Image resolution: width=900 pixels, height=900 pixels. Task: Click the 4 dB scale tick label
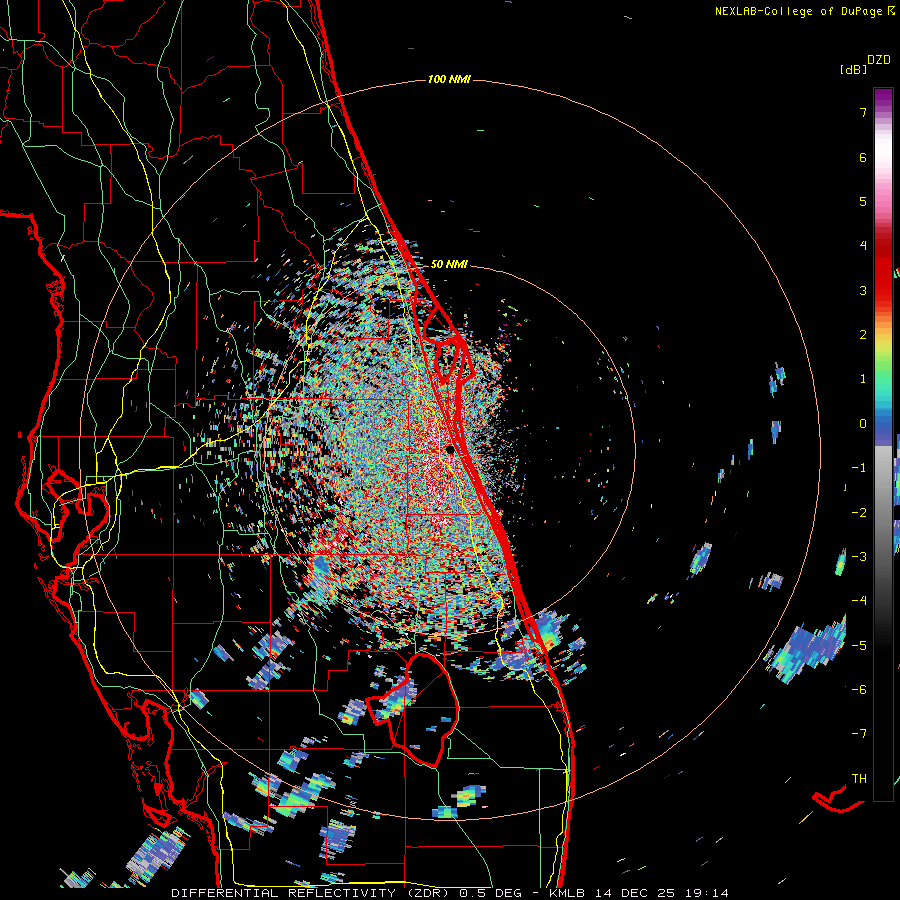[x=863, y=246]
